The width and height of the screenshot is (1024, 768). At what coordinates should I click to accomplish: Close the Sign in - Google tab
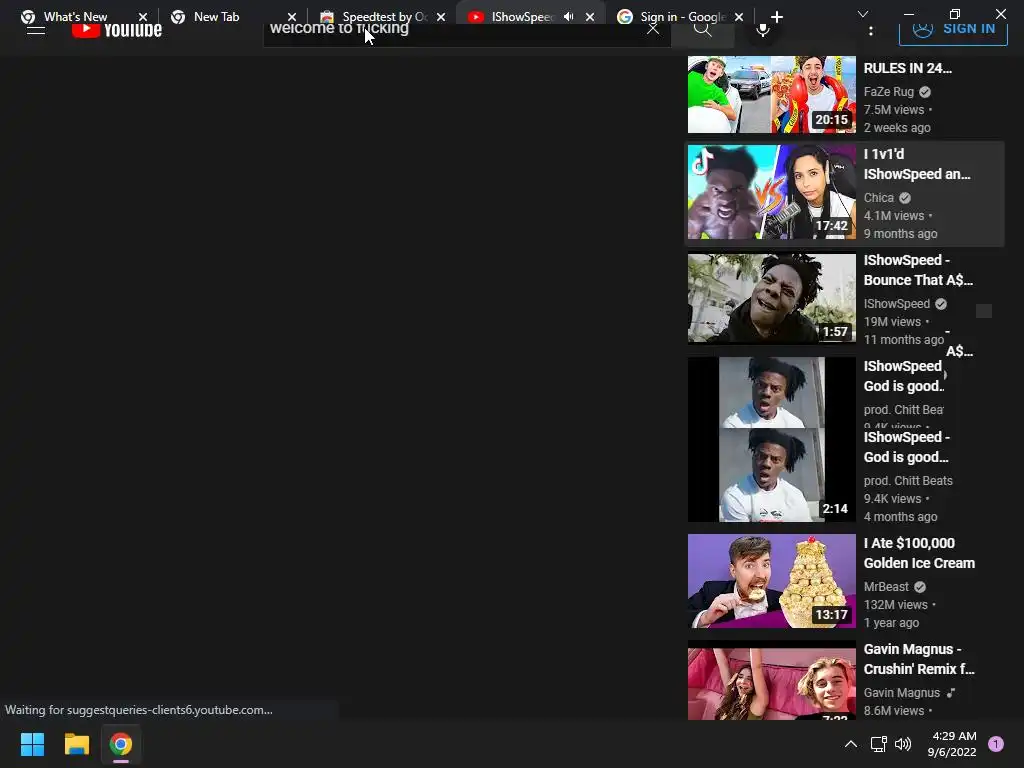(x=739, y=17)
